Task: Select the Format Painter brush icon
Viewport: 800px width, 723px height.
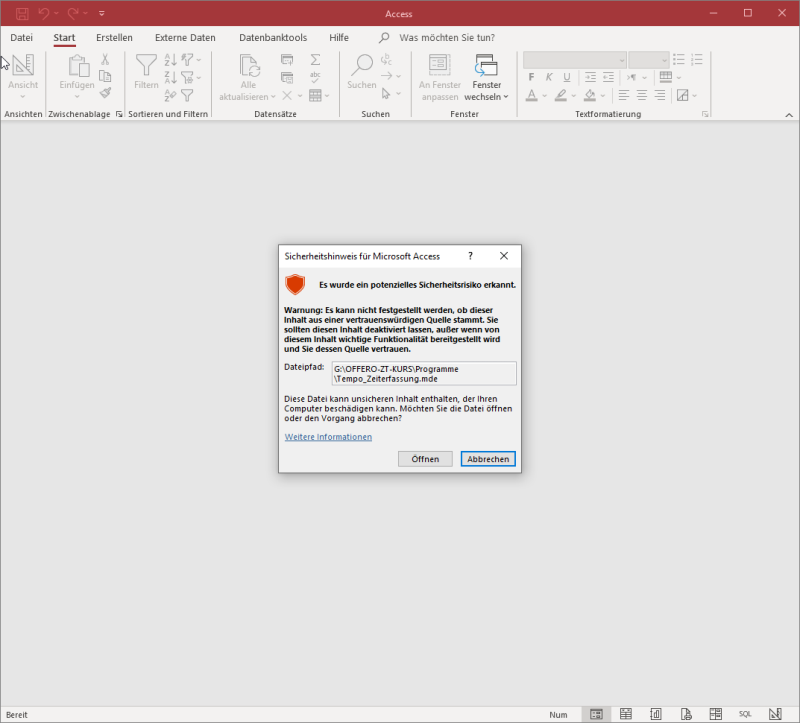Action: 106,93
